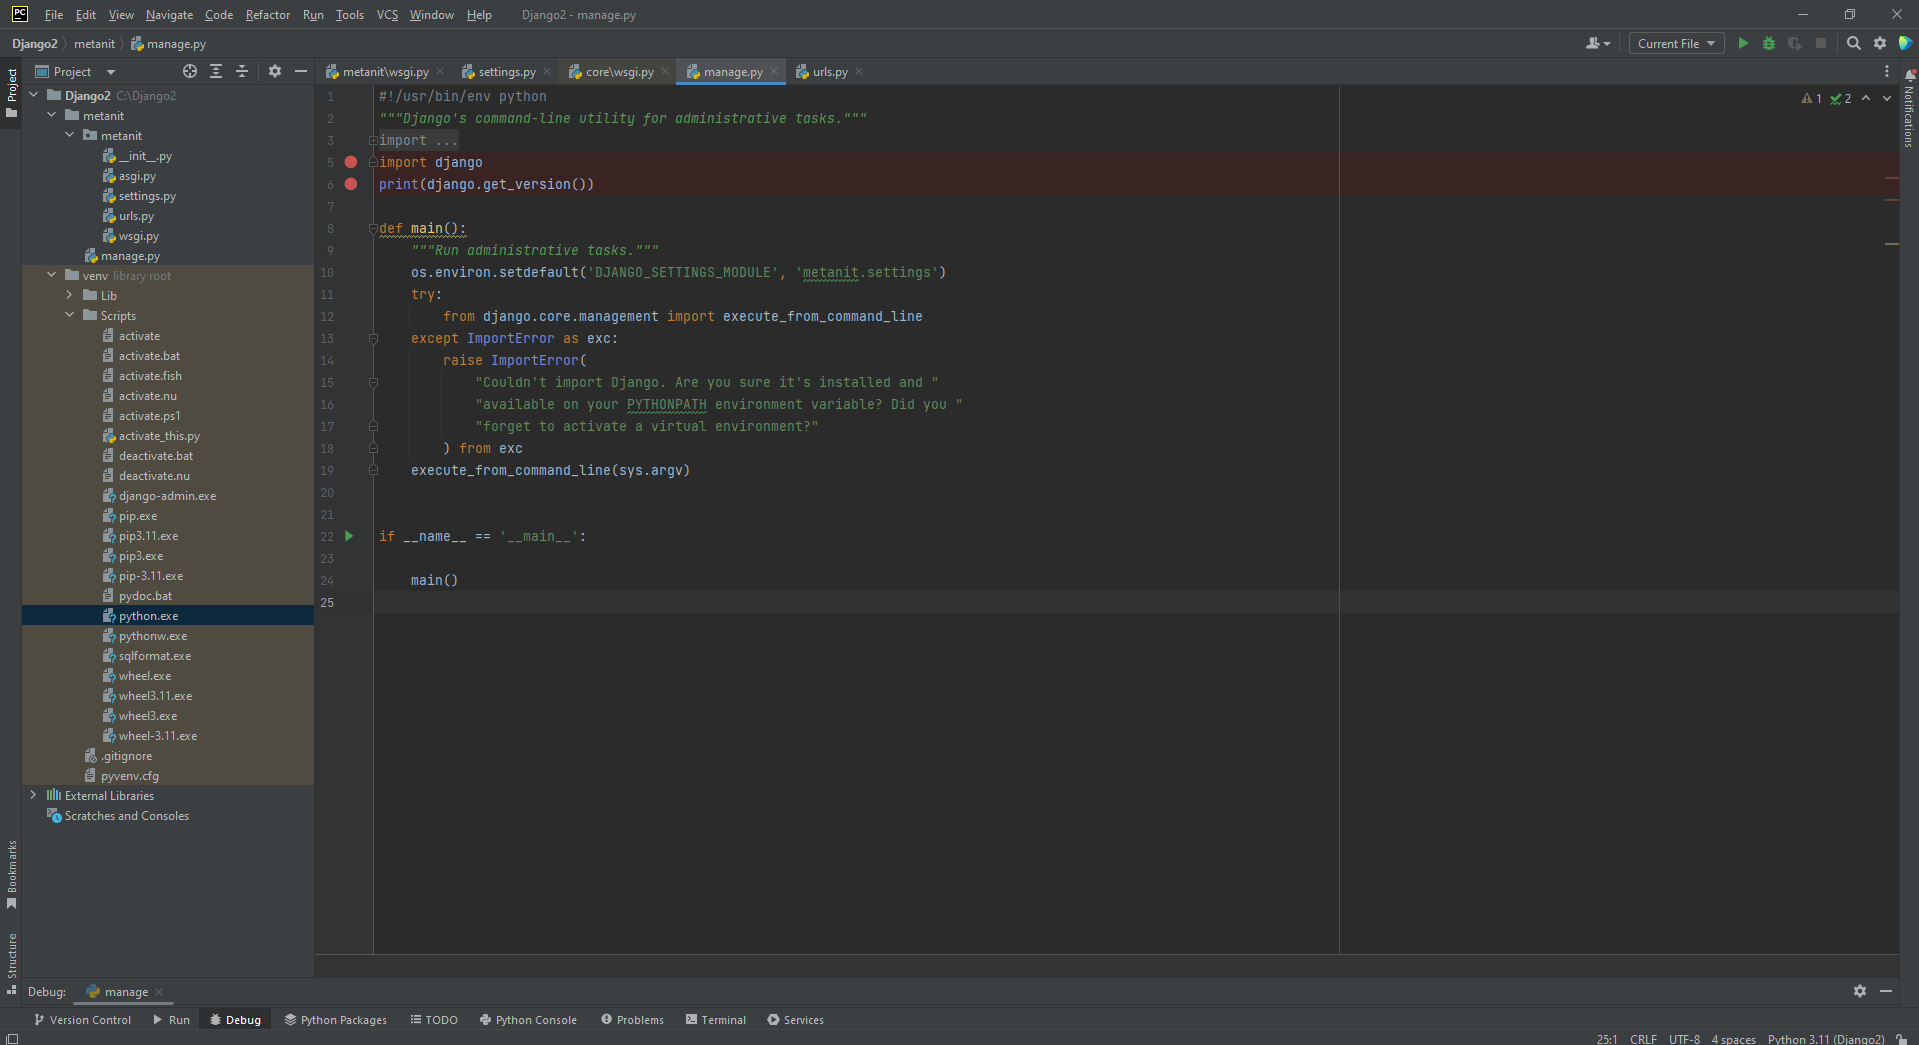Open the File menu
Viewport: 1919px width, 1045px height.
coord(54,14)
